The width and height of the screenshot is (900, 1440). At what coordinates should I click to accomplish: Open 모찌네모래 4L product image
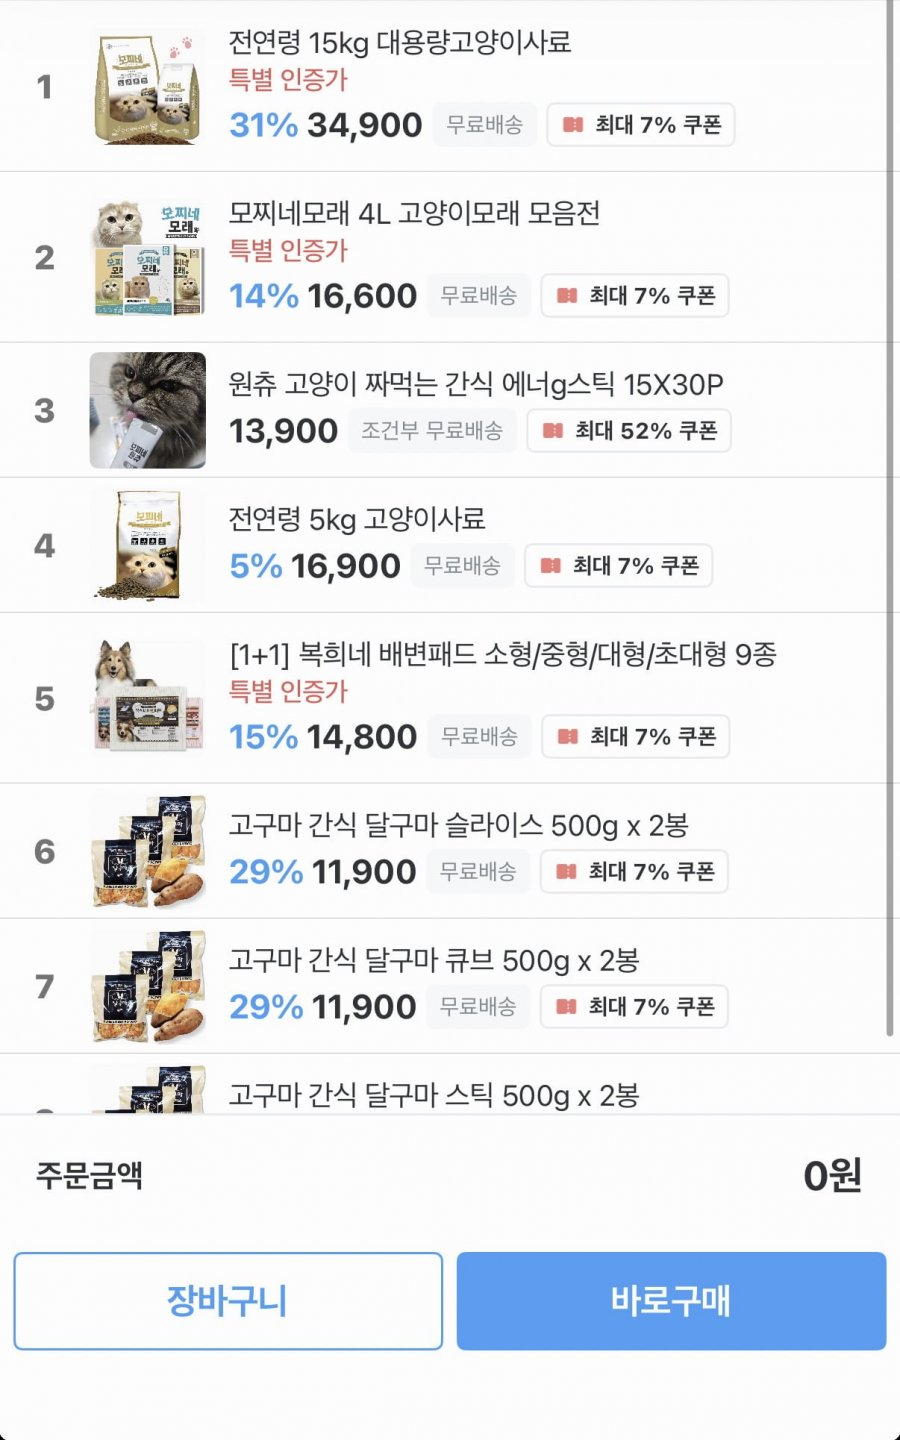point(148,258)
